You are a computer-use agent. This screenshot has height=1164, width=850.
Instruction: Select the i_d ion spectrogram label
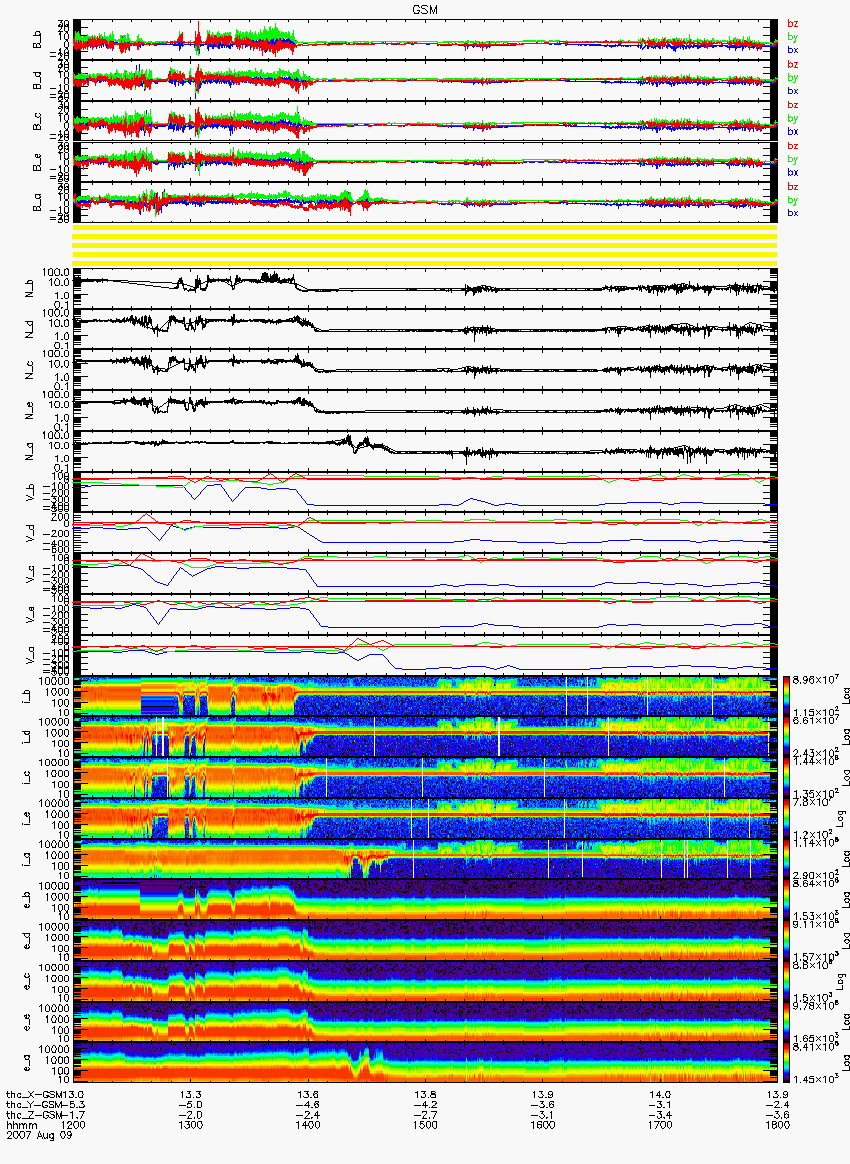(x=27, y=736)
